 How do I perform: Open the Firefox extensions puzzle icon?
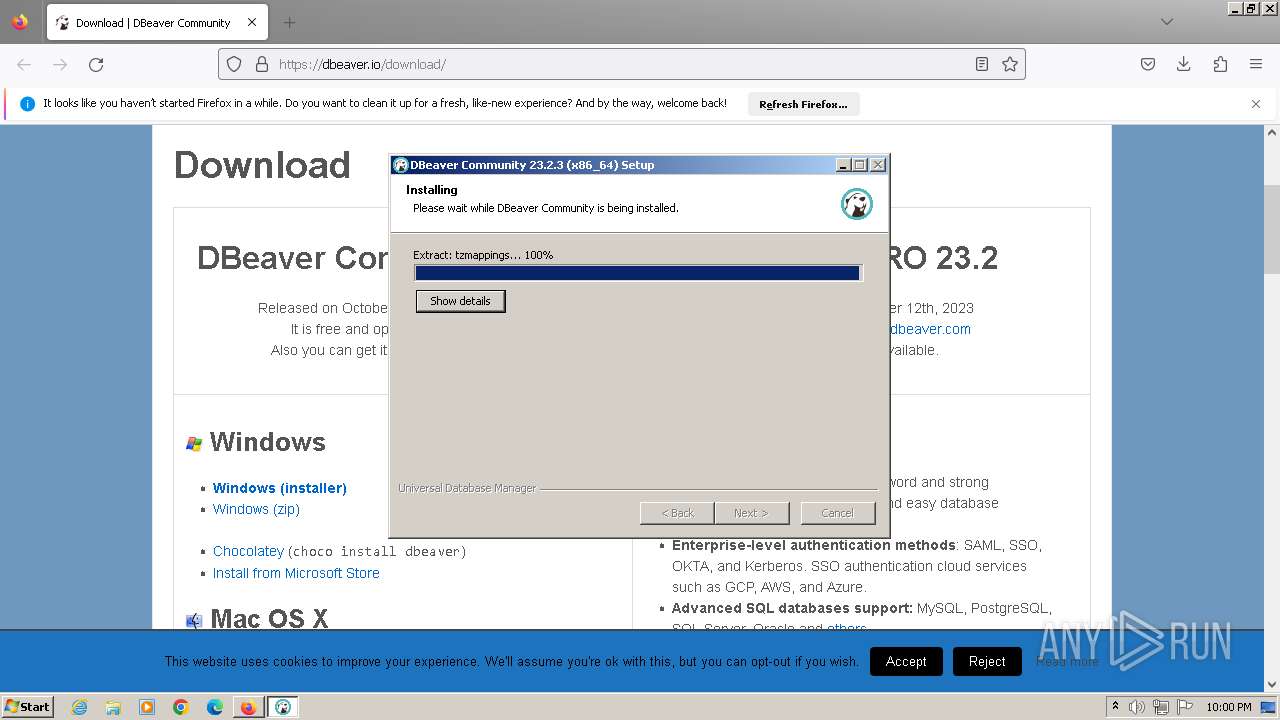click(x=1220, y=64)
